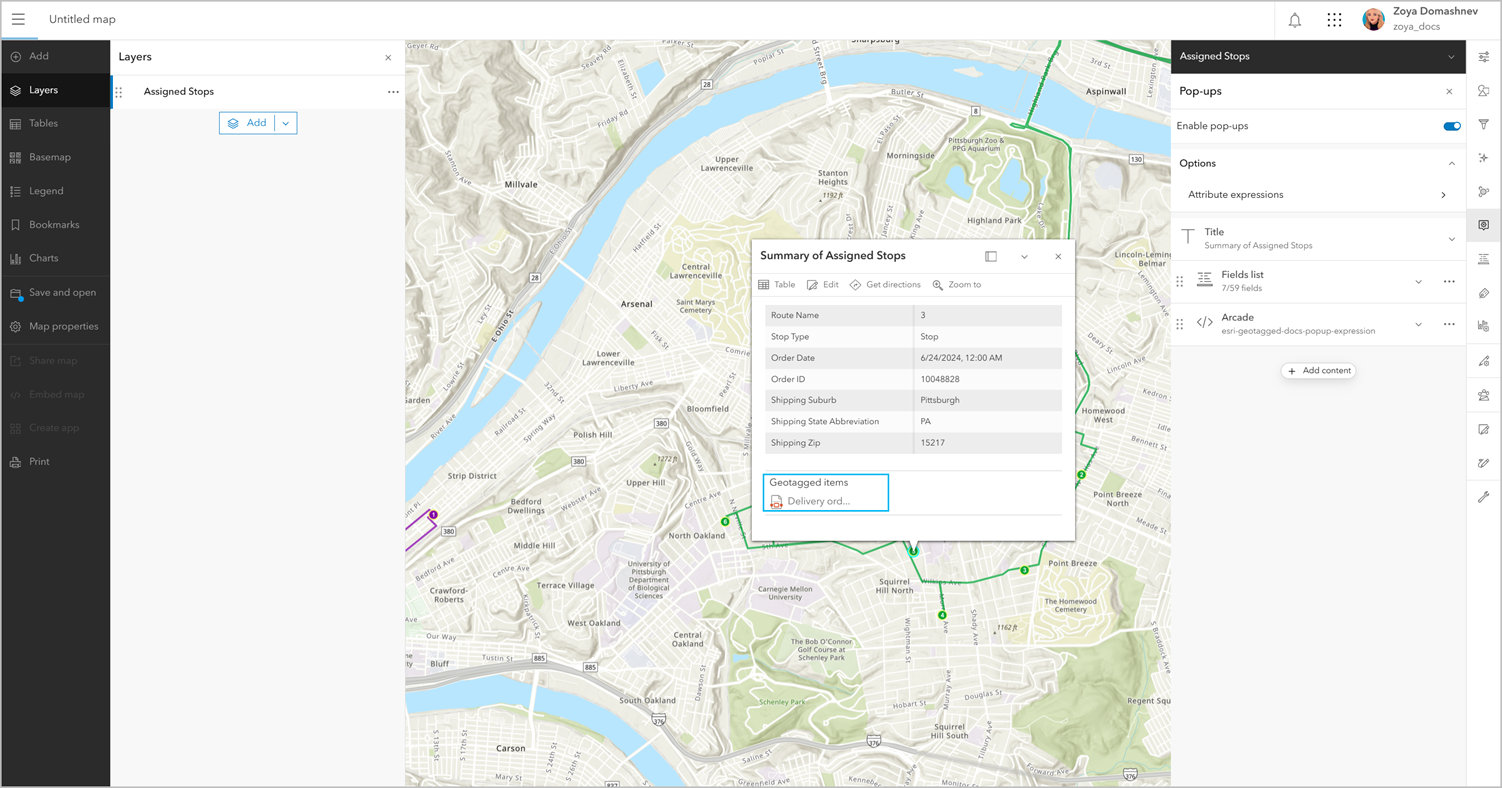Disable the Enable pop-ups toggle

pos(1451,125)
